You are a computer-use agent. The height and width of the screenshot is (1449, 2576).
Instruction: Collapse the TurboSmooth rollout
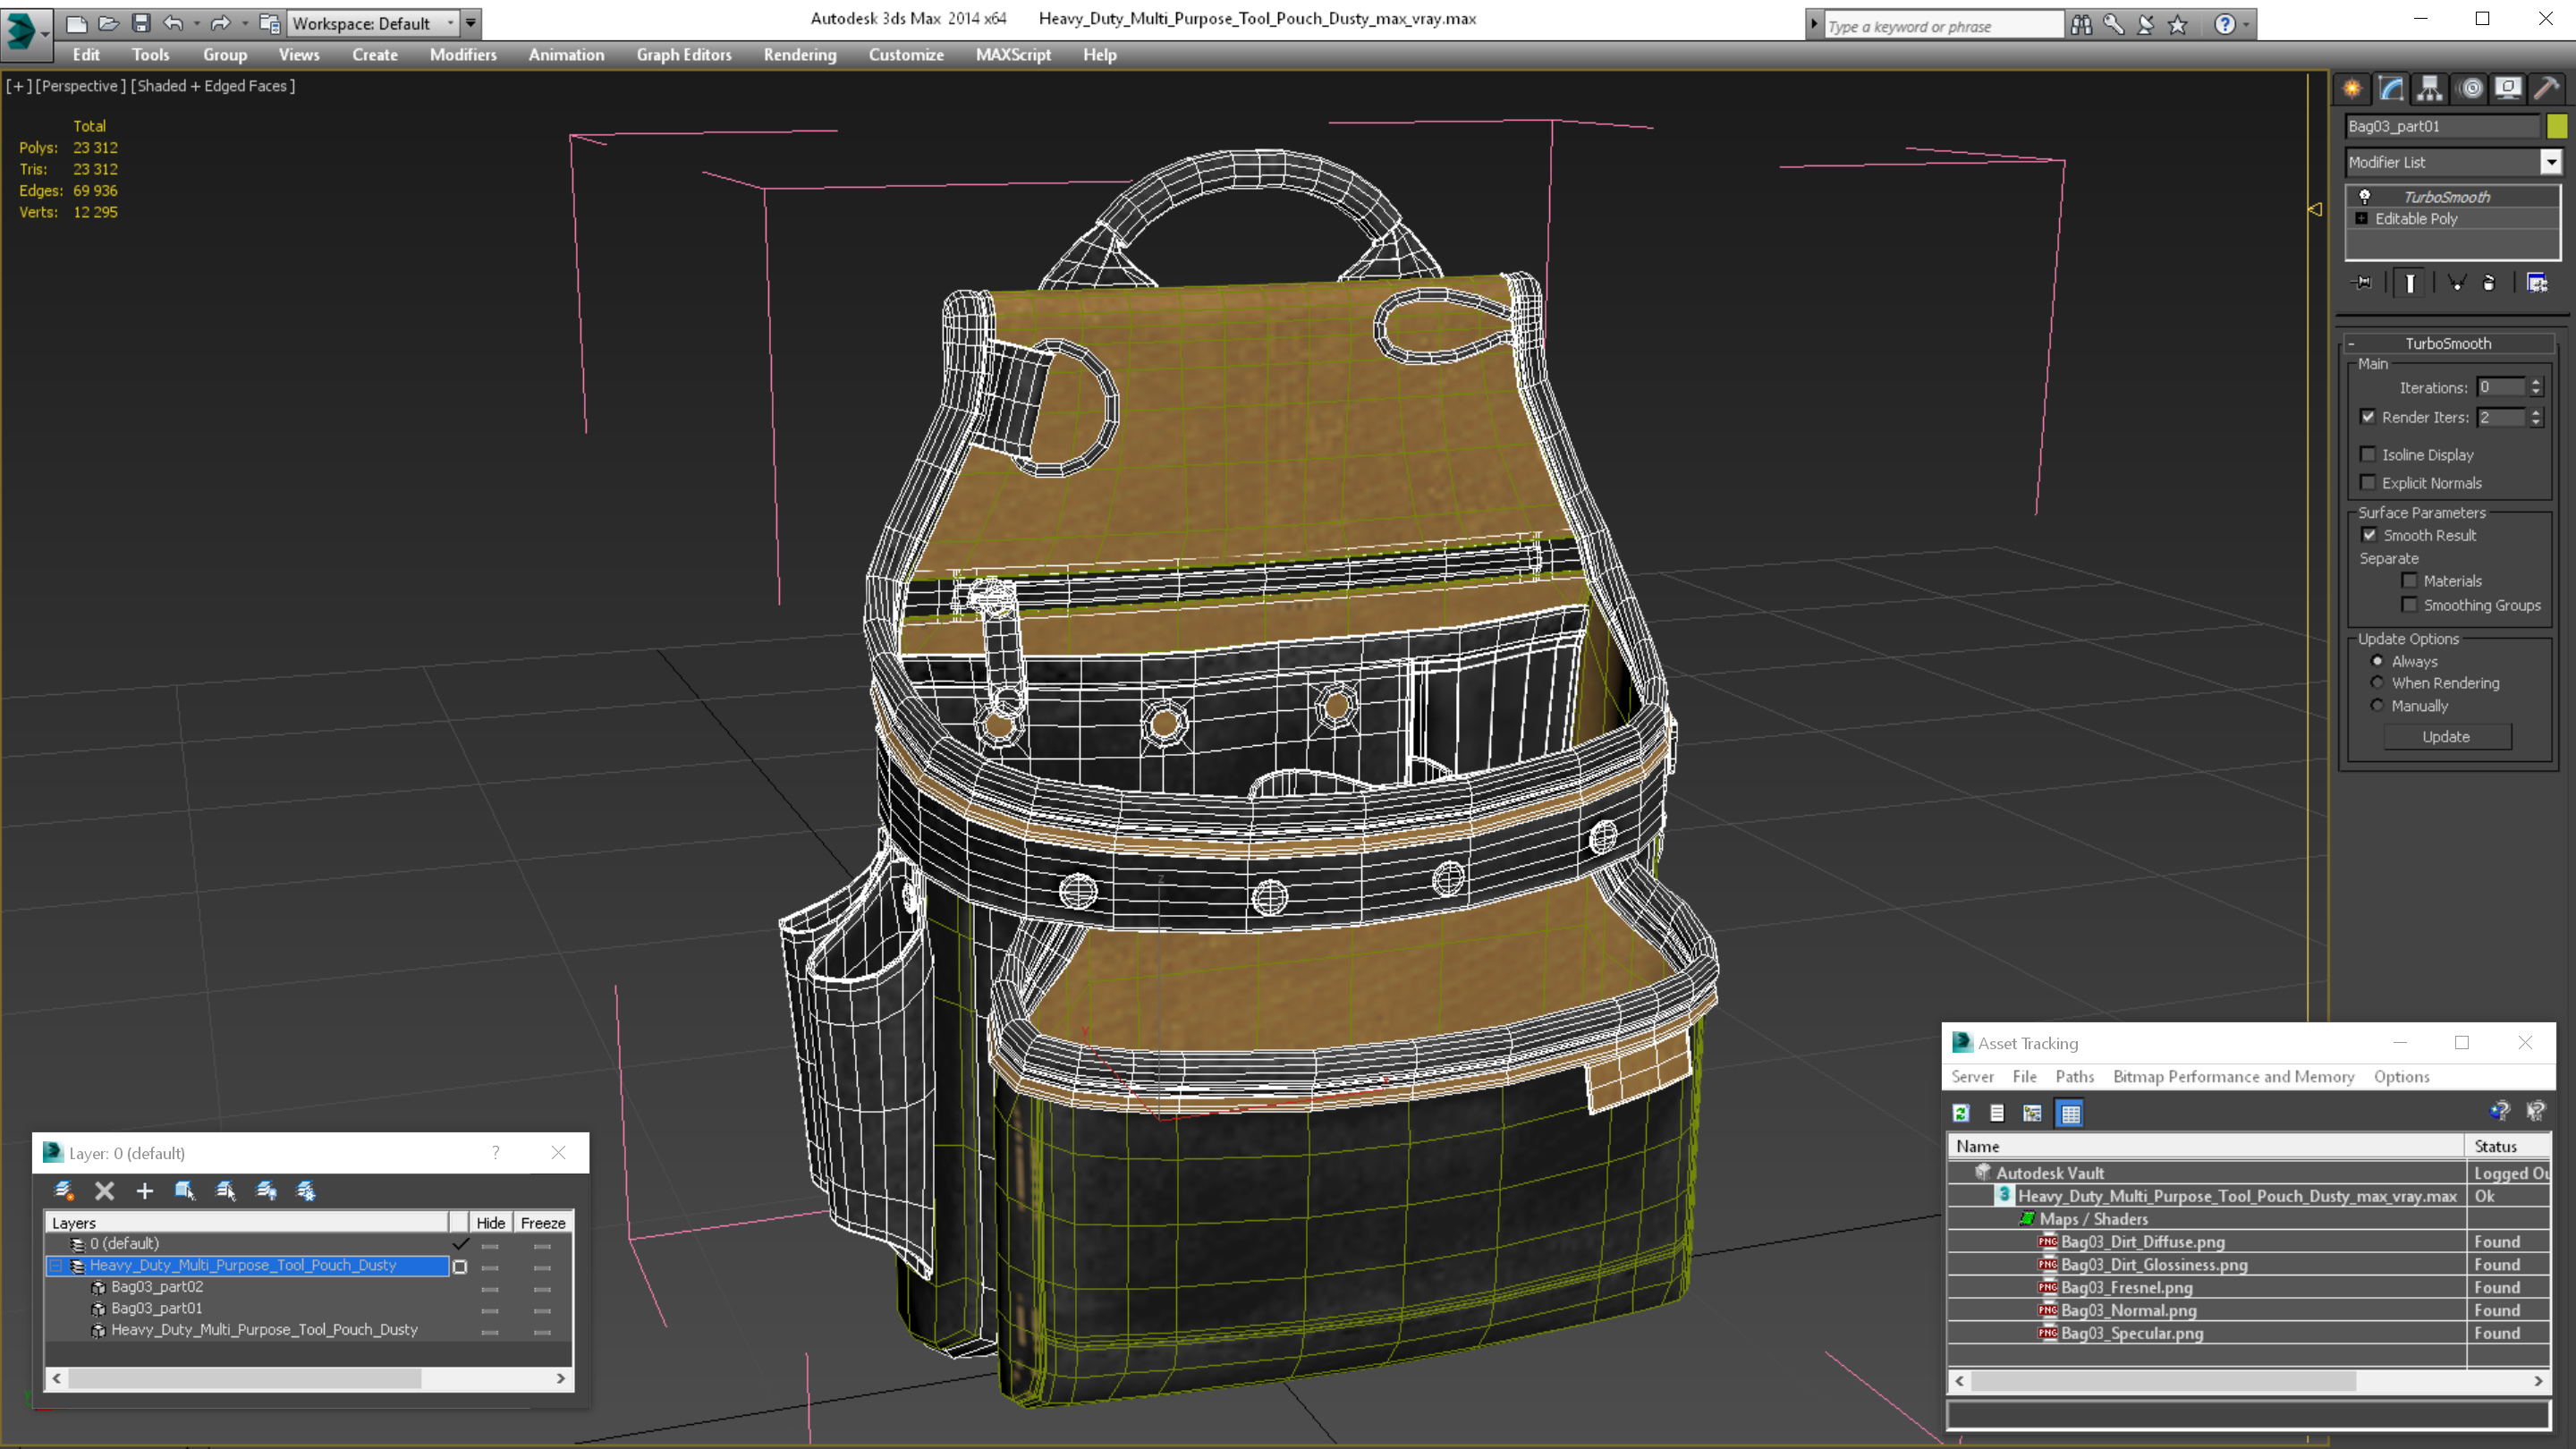coord(2351,343)
